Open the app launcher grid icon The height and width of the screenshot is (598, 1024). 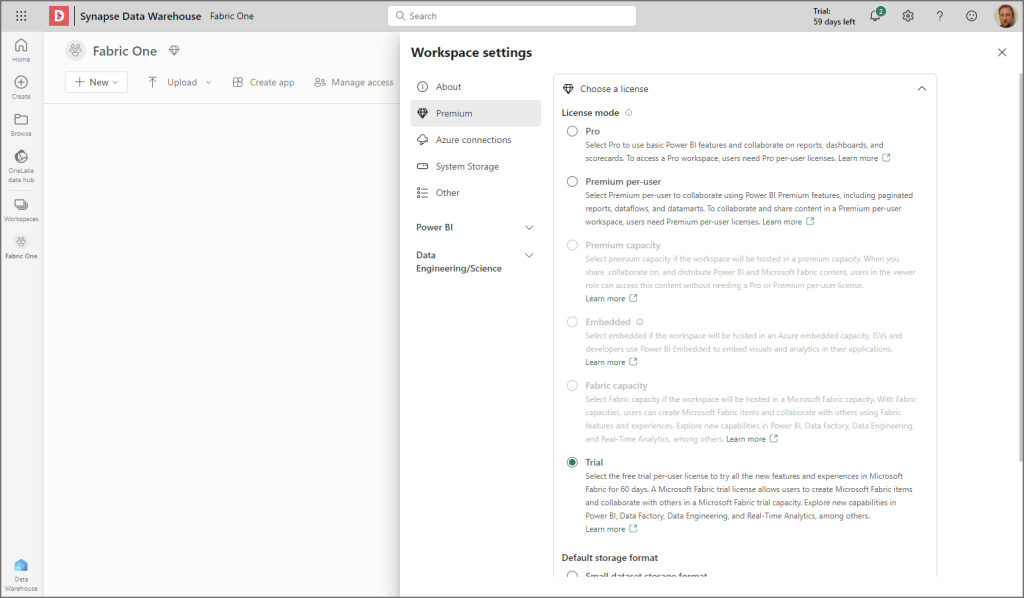[21, 16]
